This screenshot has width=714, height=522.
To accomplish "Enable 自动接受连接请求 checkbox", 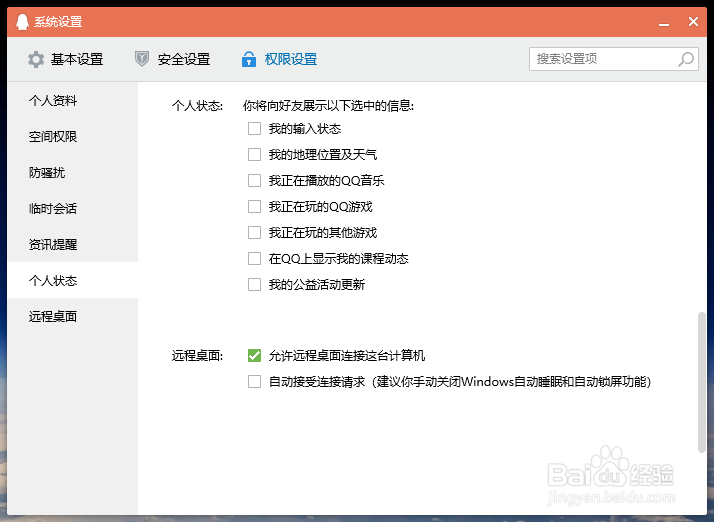I will (x=255, y=381).
